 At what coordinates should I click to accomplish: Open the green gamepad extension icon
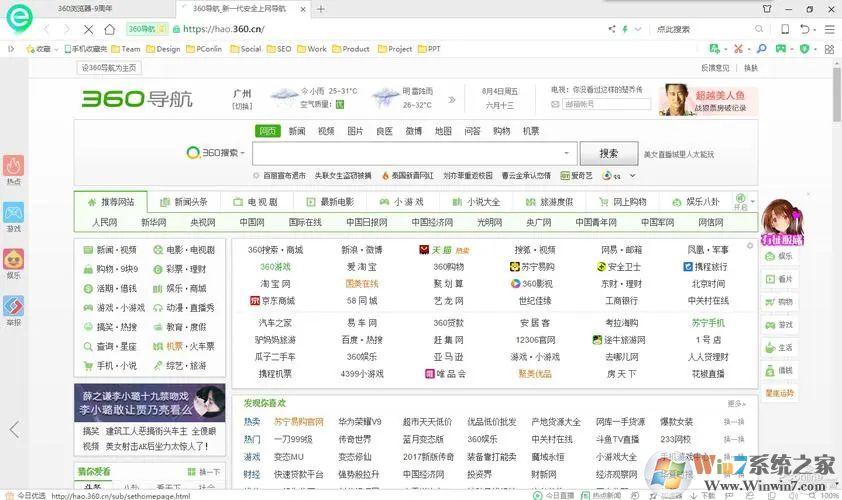pyautogui.click(x=780, y=49)
